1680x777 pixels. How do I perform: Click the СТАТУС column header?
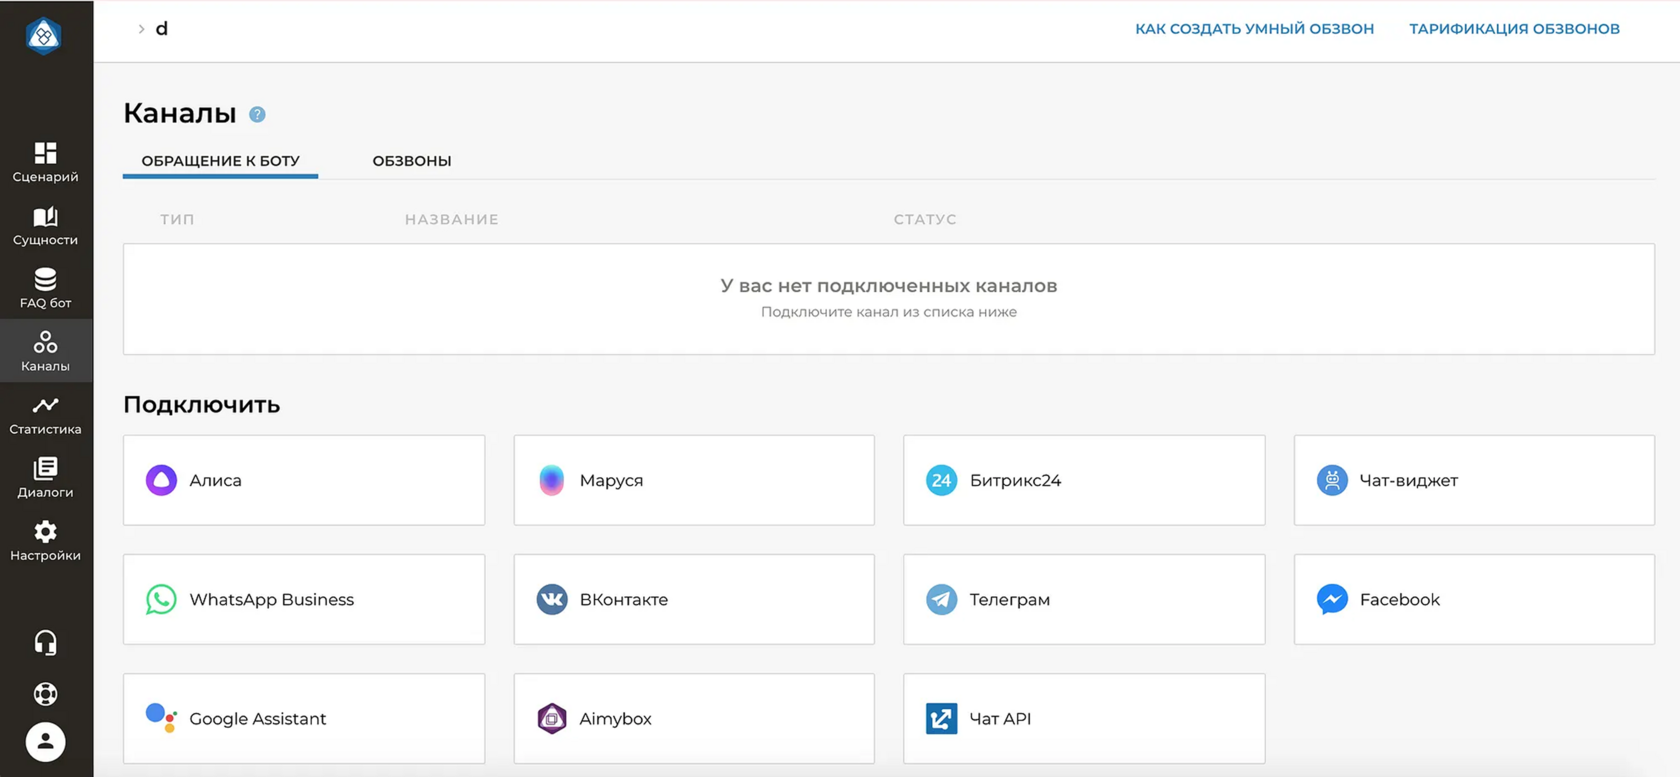tap(925, 219)
